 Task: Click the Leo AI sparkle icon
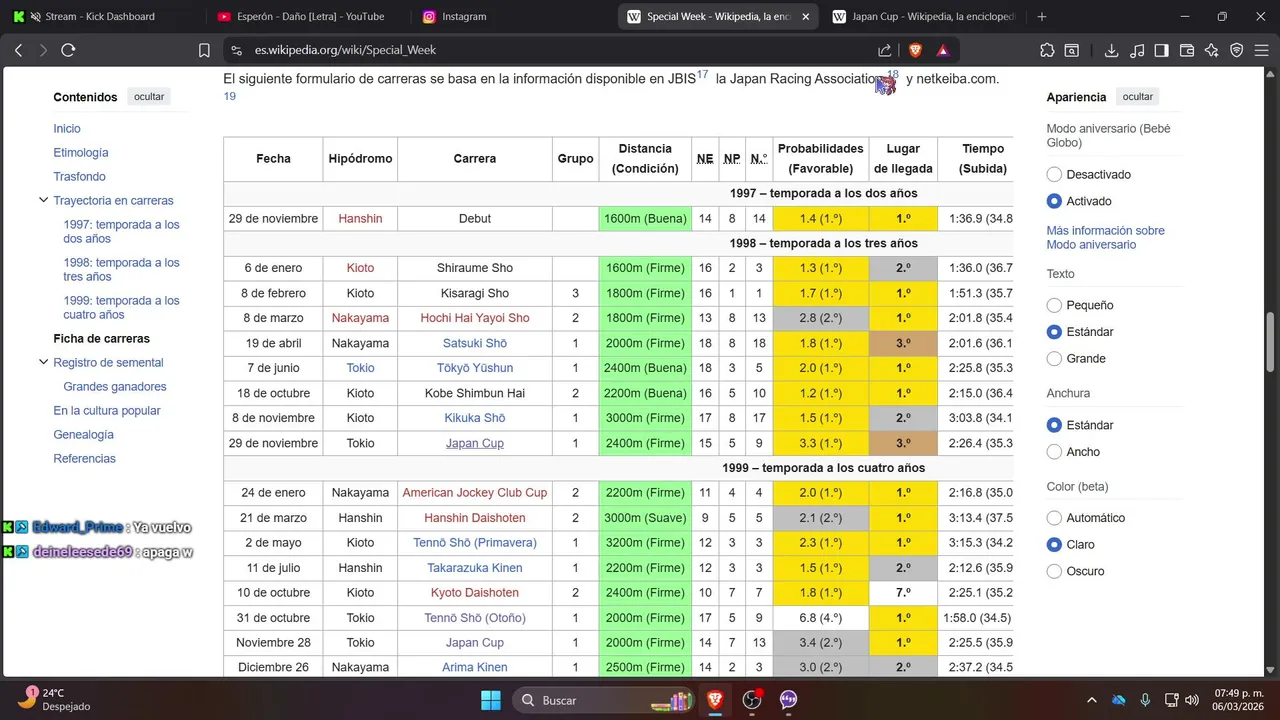[1212, 50]
